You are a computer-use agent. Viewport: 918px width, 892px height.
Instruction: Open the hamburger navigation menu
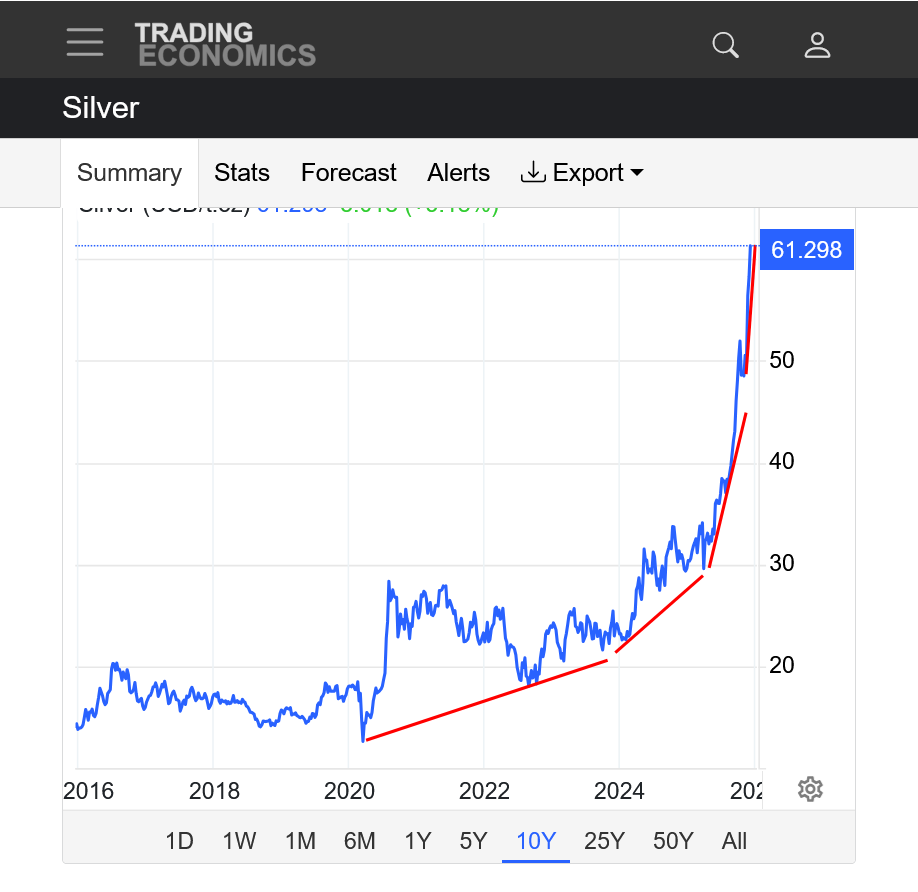pyautogui.click(x=85, y=43)
